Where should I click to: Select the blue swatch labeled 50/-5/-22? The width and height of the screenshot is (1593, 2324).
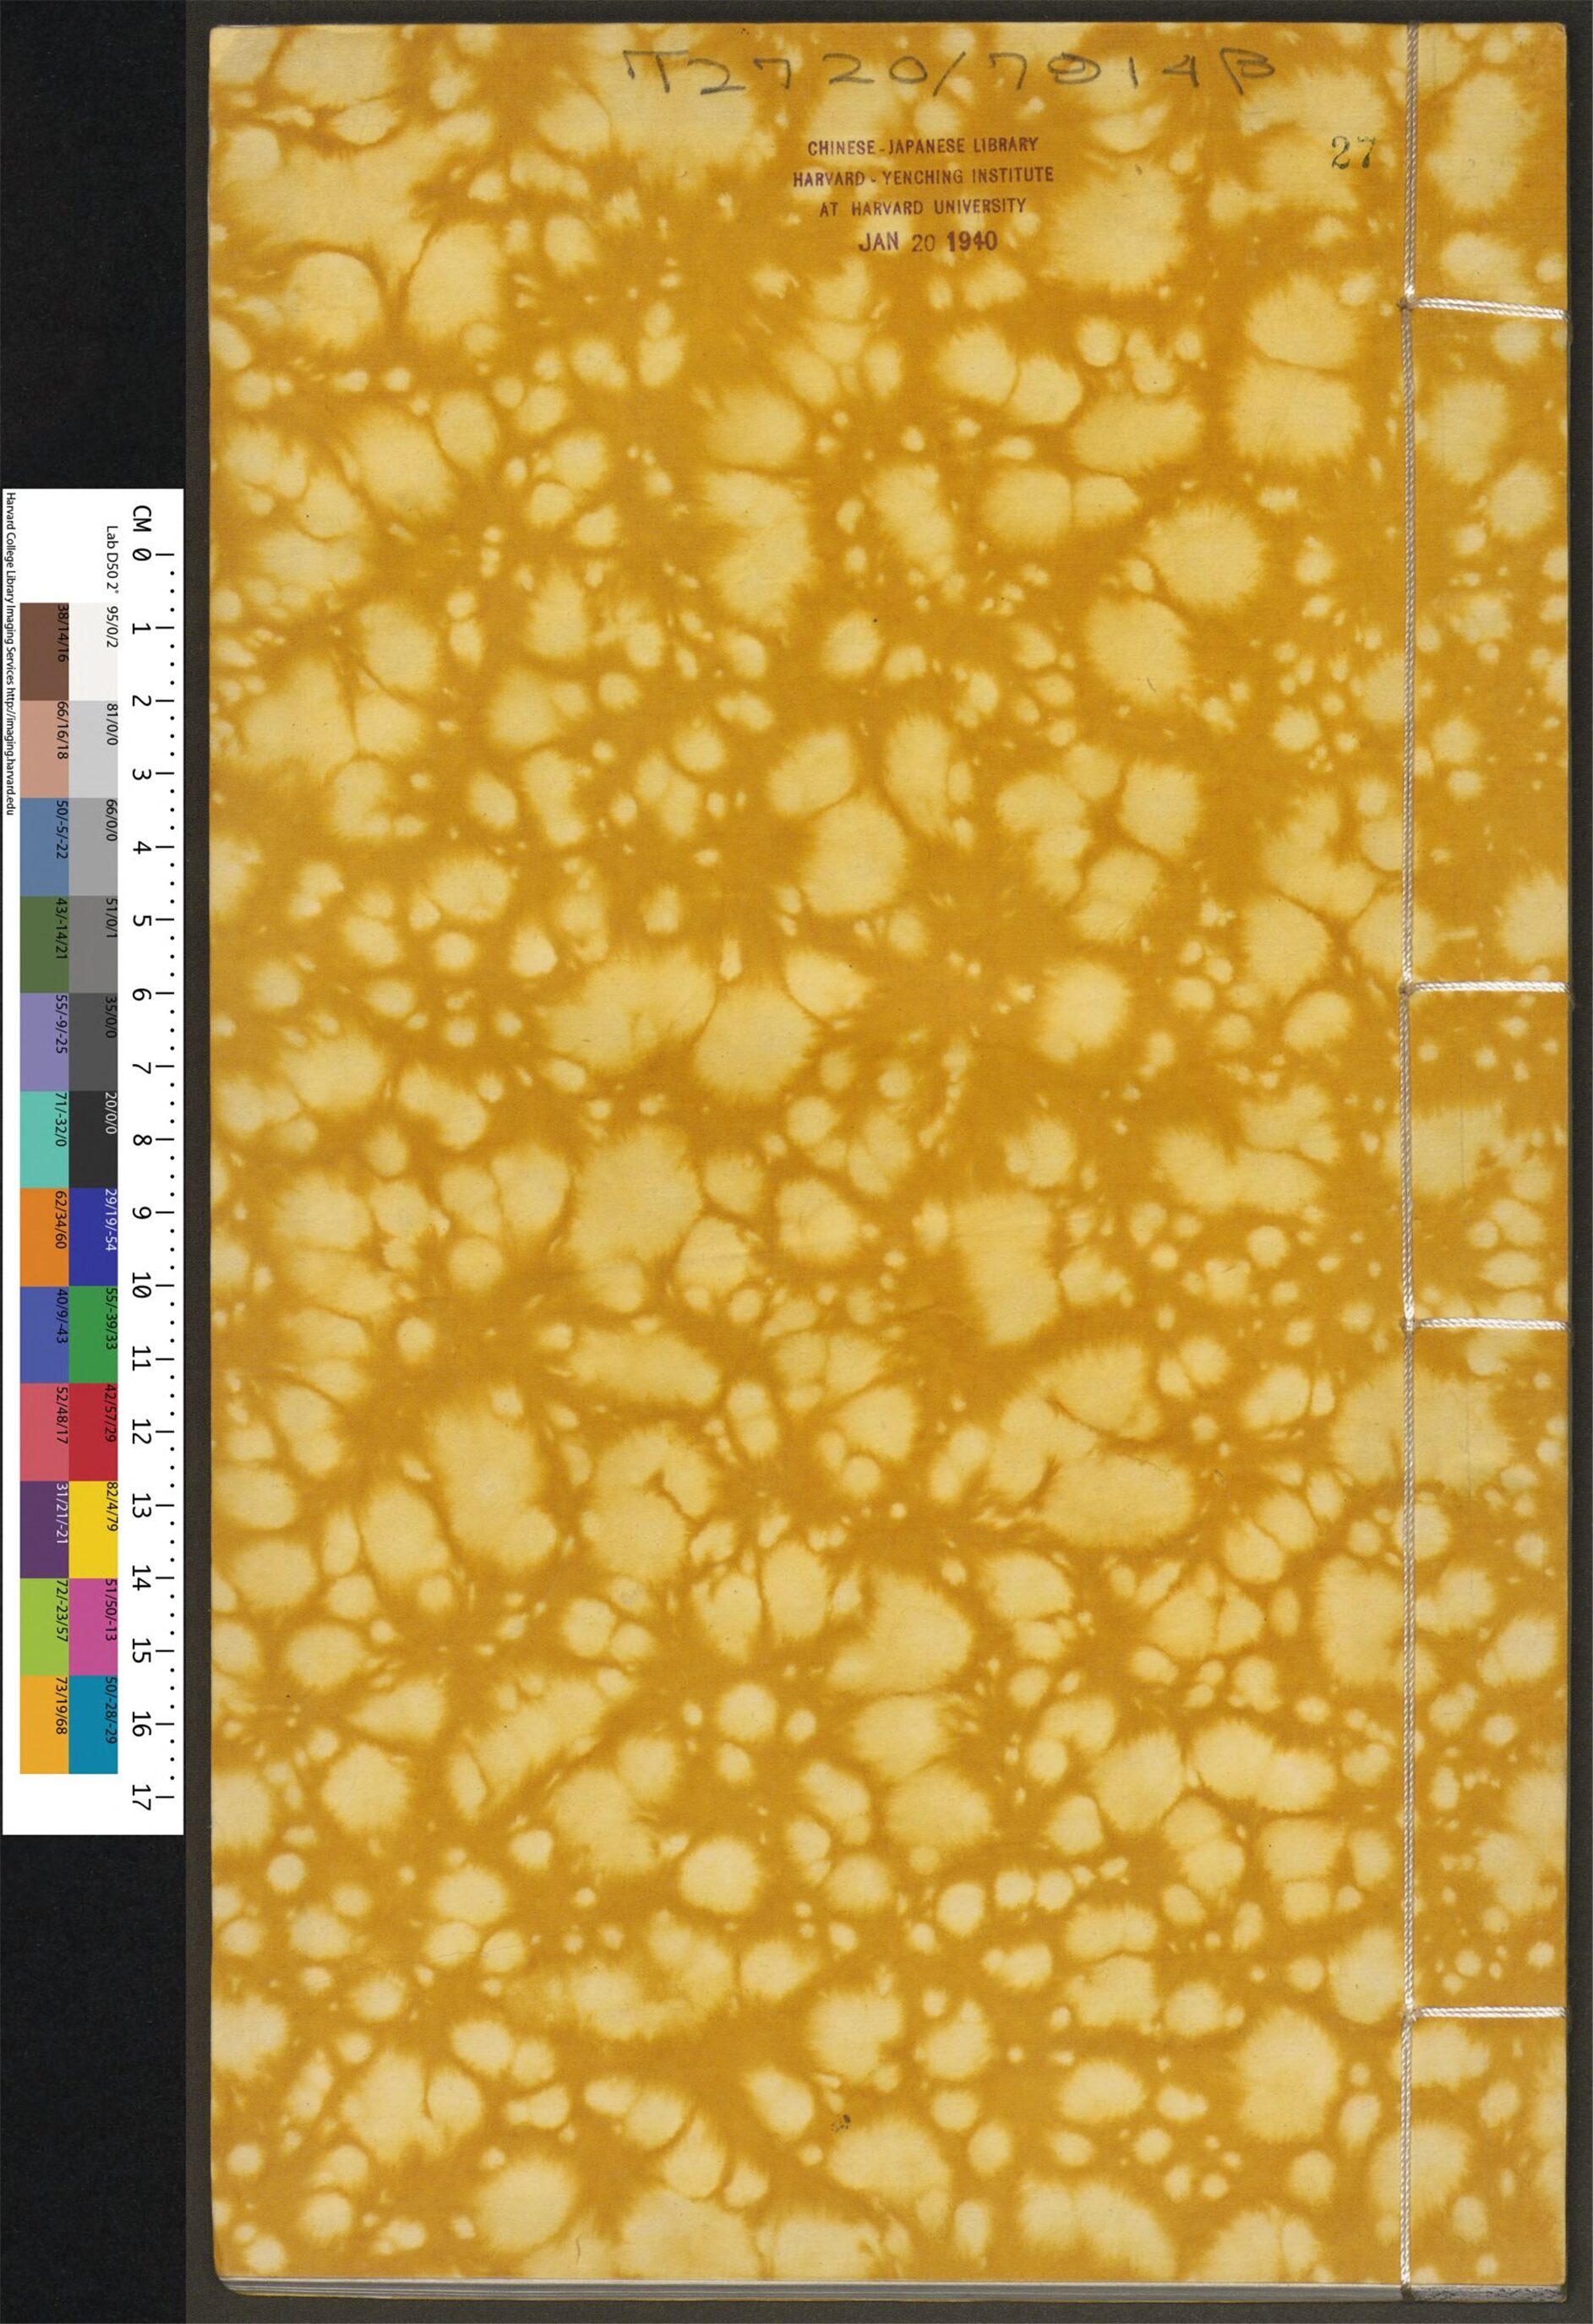[x=44, y=846]
